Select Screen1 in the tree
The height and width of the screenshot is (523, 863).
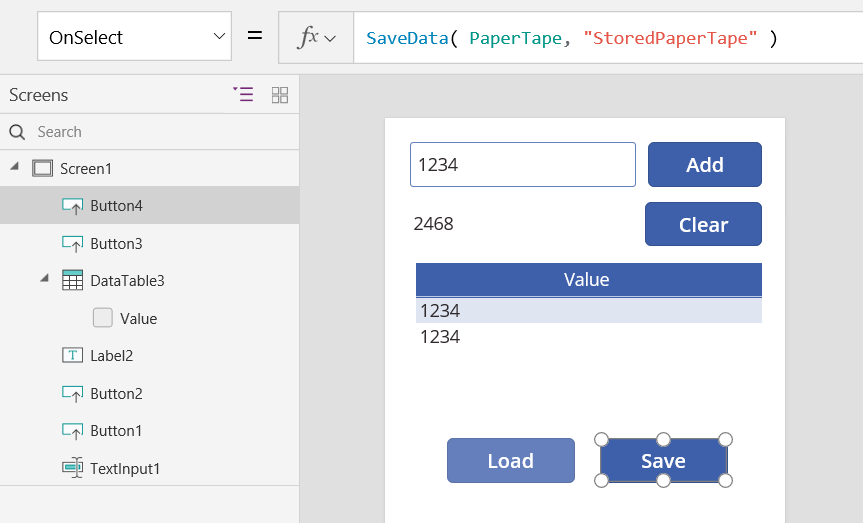[x=85, y=168]
